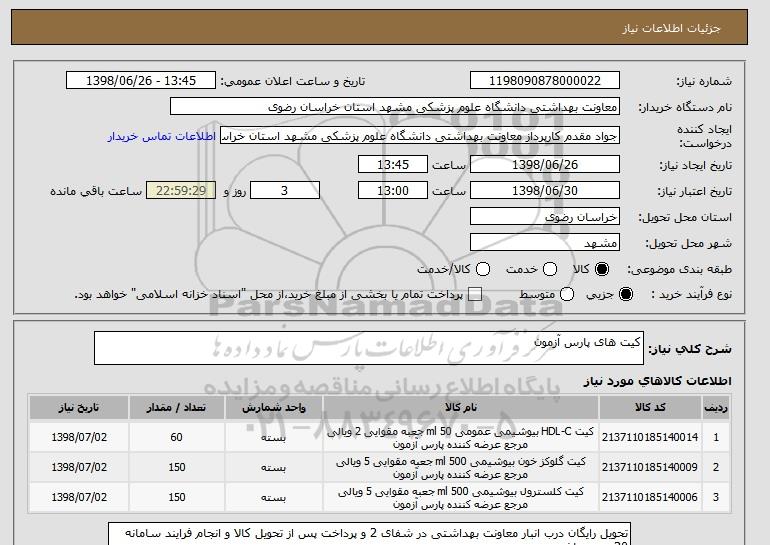Click the validity date field 1398/06/30
The image size is (770, 545).
tap(545, 191)
